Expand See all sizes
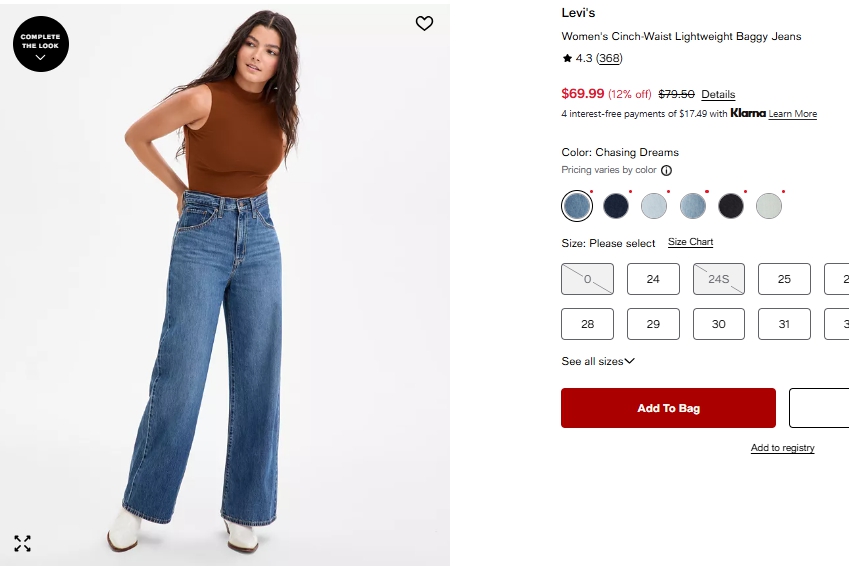 (x=598, y=361)
